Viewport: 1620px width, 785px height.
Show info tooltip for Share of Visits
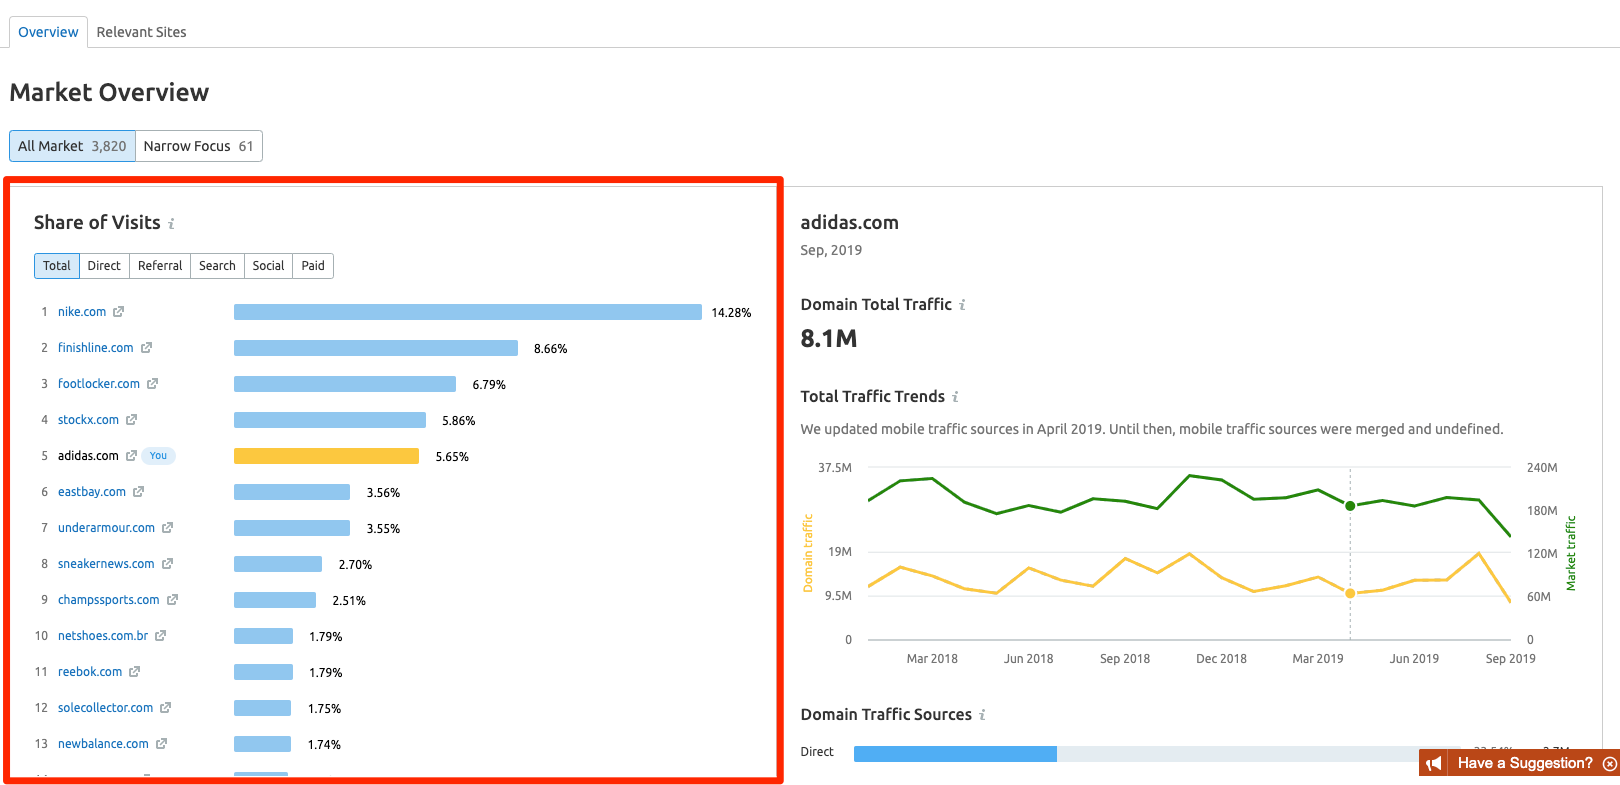point(171,224)
